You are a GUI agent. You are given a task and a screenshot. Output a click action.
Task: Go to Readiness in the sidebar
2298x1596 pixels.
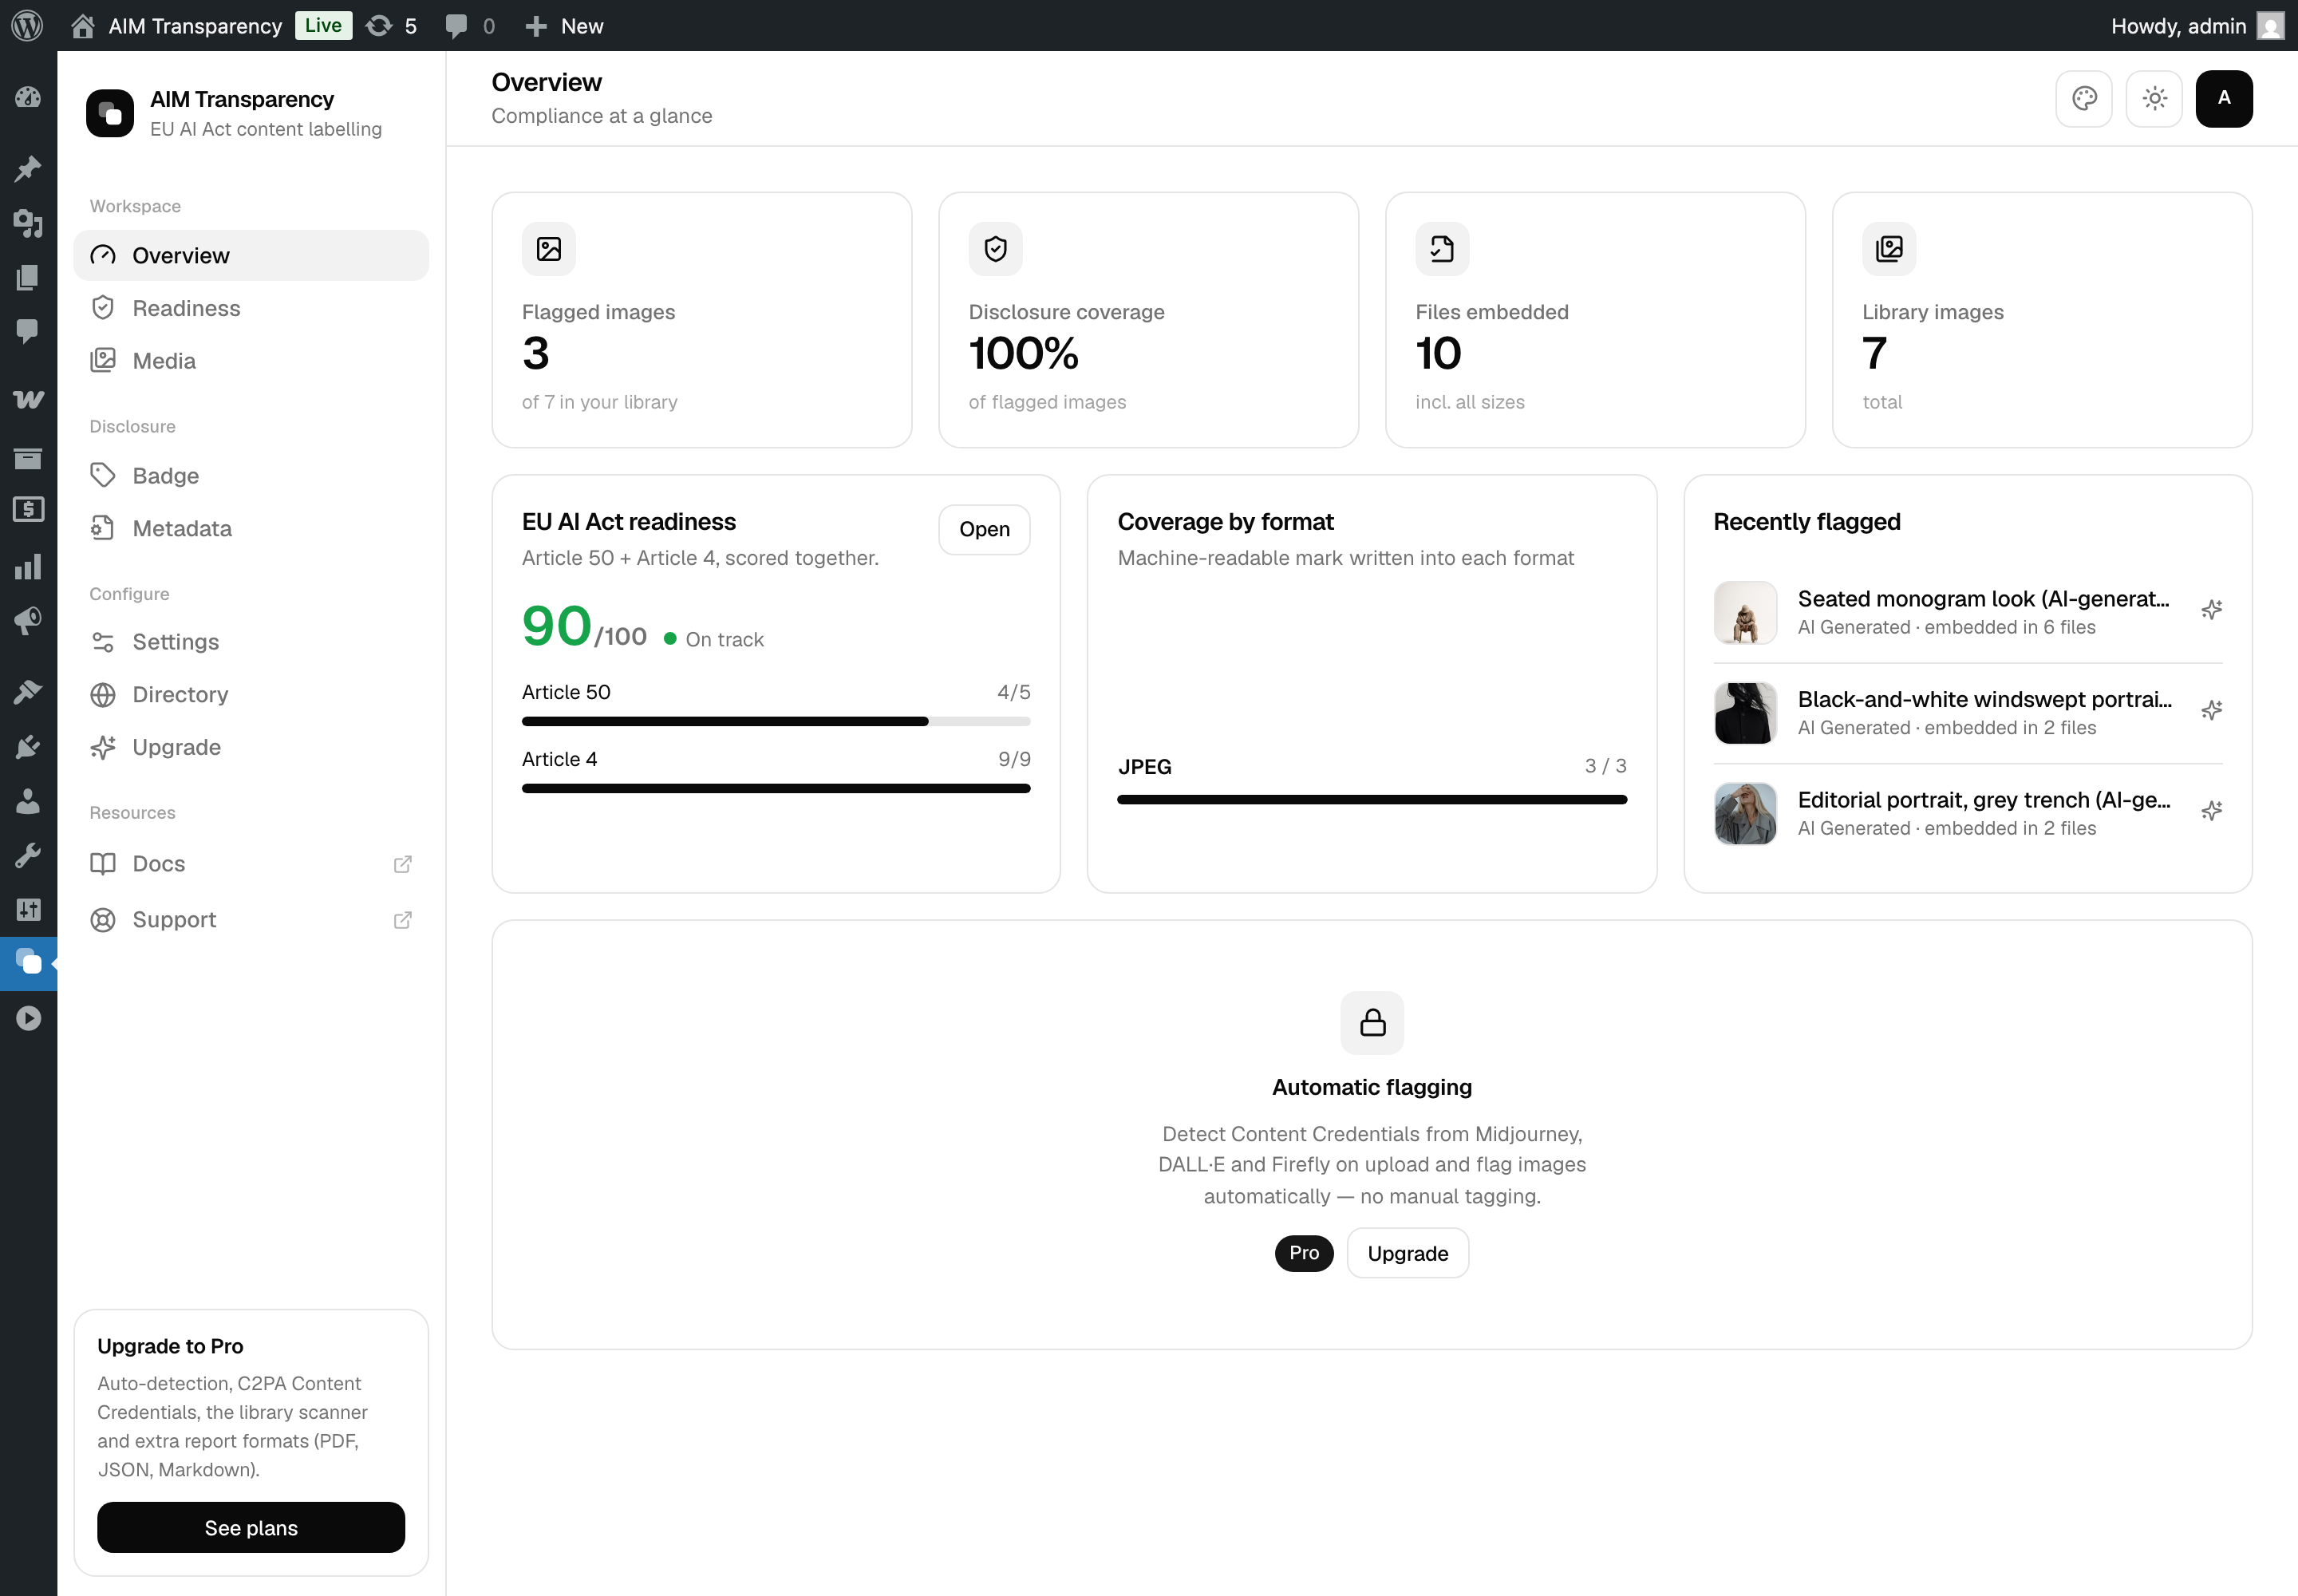point(251,308)
